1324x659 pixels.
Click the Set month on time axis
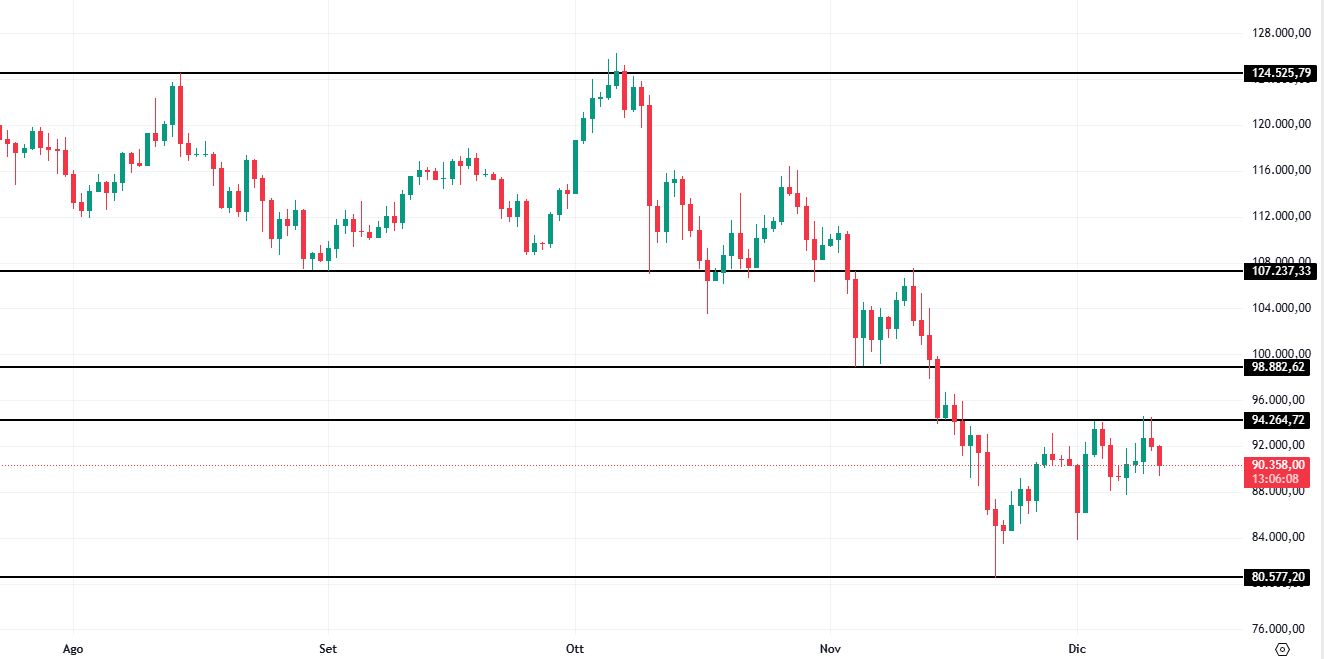click(328, 648)
